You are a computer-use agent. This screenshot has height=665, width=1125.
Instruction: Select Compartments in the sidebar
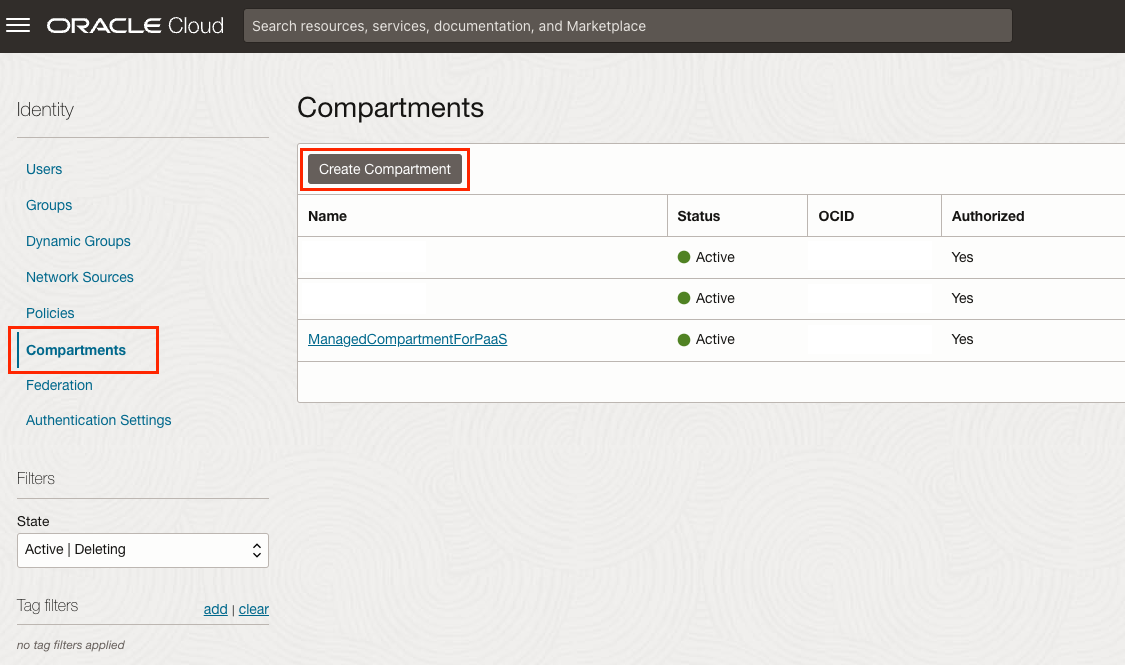point(76,350)
